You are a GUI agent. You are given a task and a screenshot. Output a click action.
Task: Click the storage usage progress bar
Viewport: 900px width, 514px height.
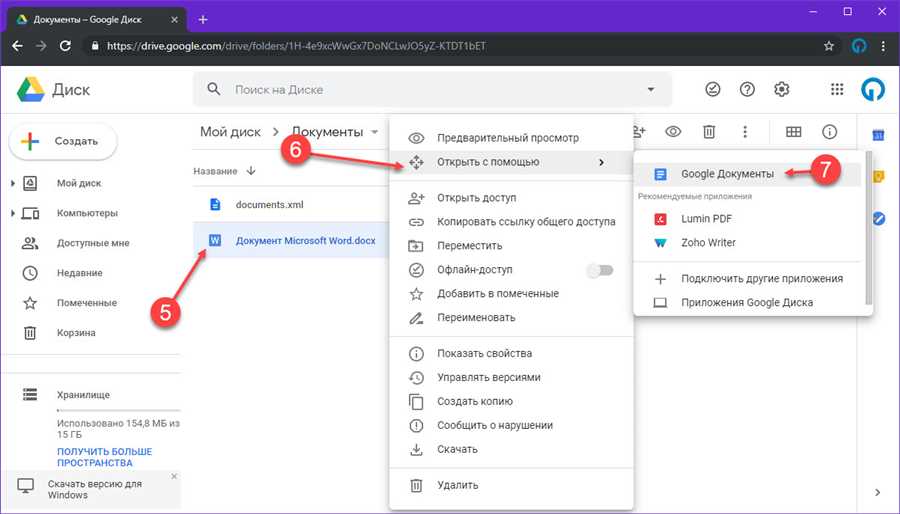click(x=118, y=410)
